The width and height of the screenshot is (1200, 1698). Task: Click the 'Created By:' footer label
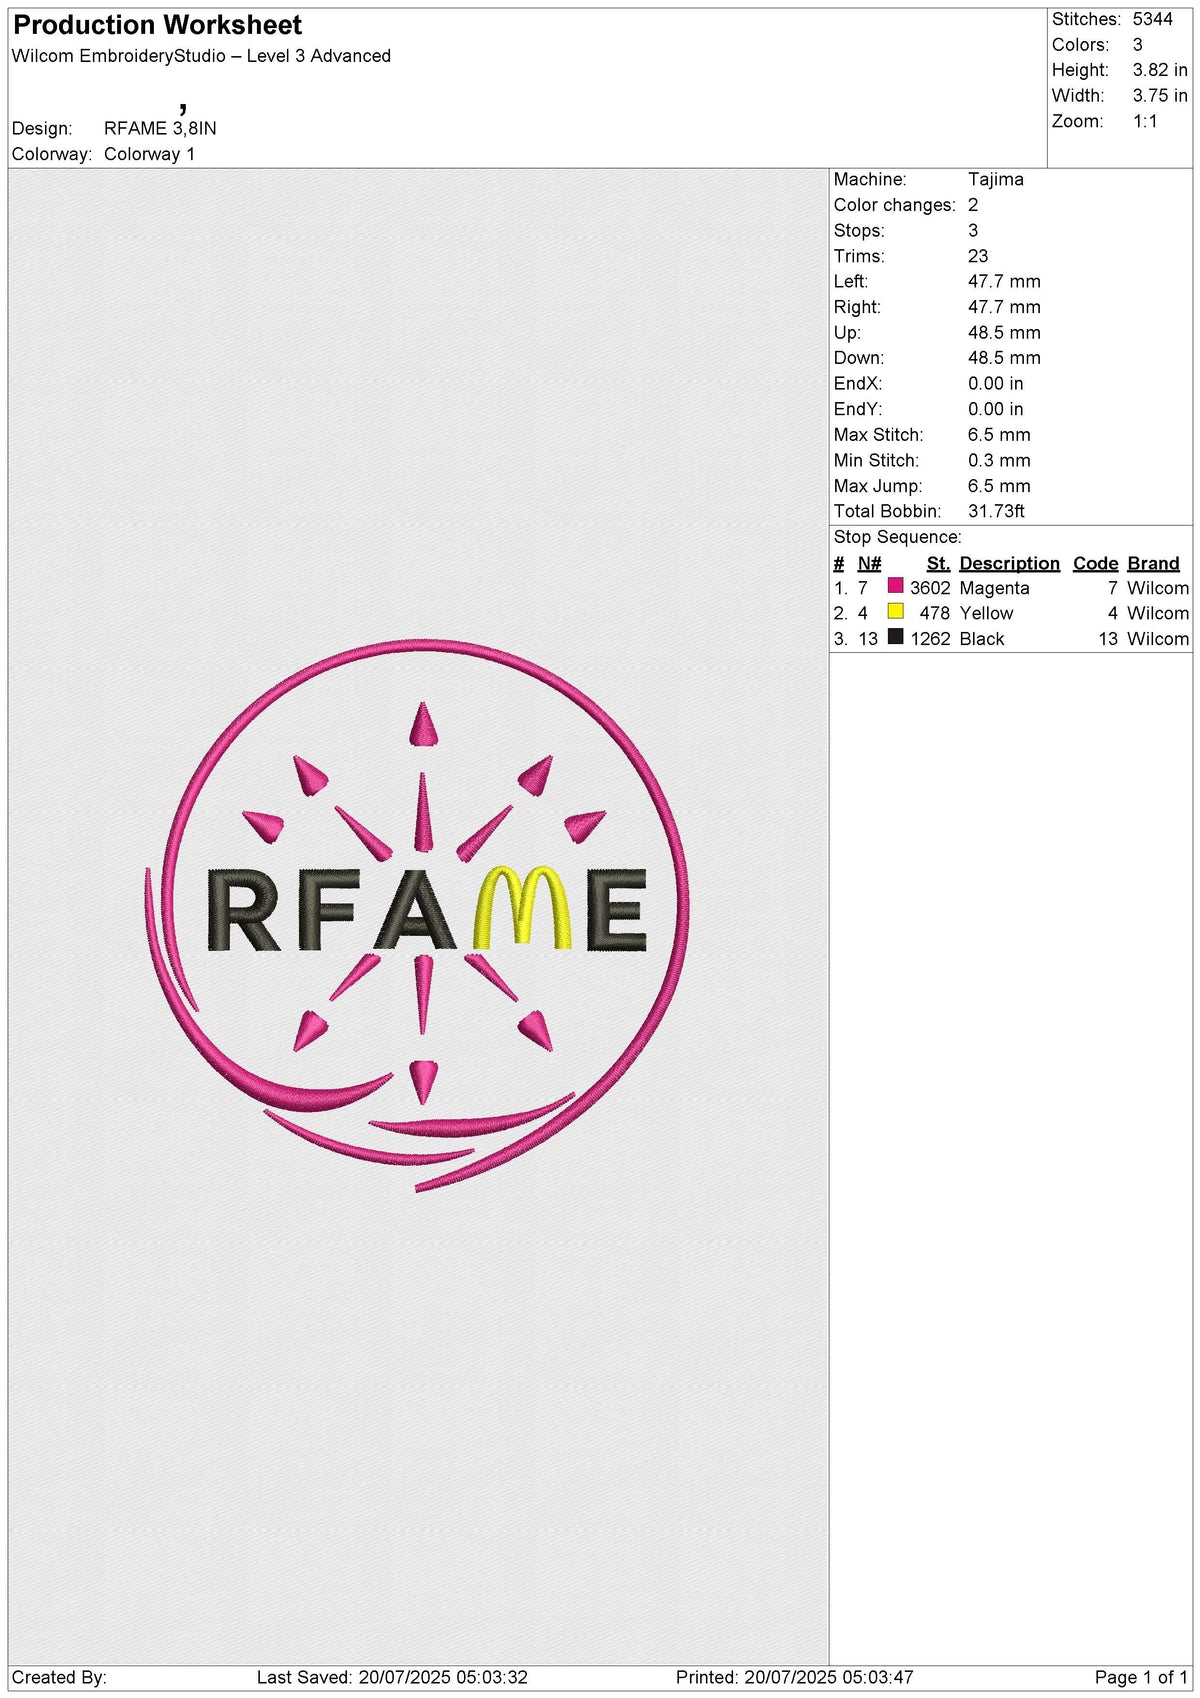coord(59,1677)
